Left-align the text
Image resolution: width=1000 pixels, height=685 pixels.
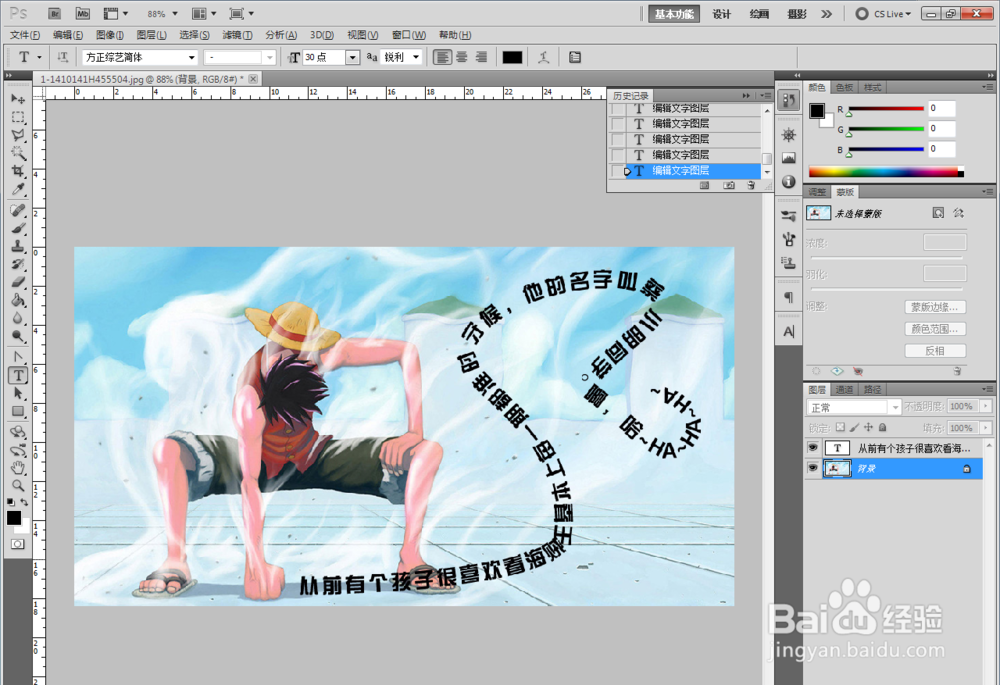coord(442,57)
